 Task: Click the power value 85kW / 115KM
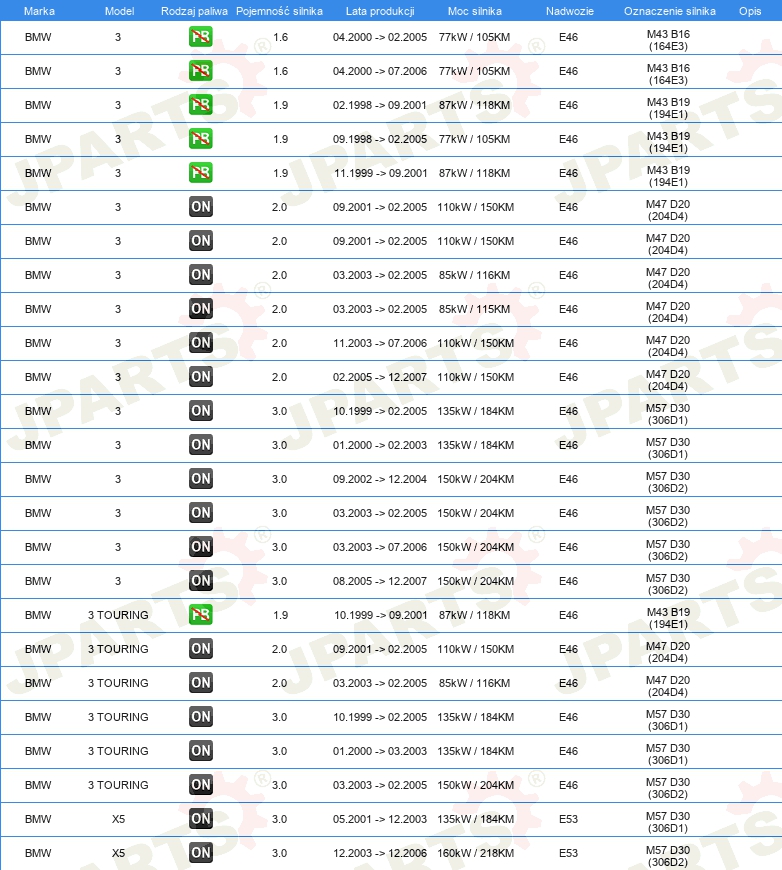pyautogui.click(x=475, y=309)
